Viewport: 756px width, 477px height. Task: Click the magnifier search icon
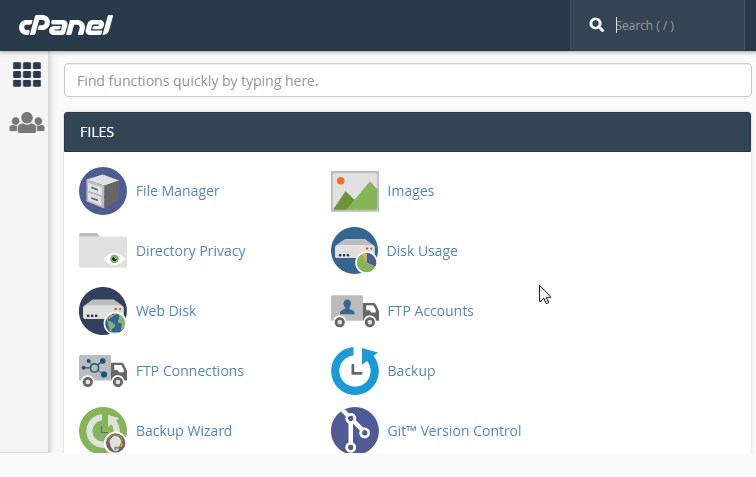(x=596, y=25)
